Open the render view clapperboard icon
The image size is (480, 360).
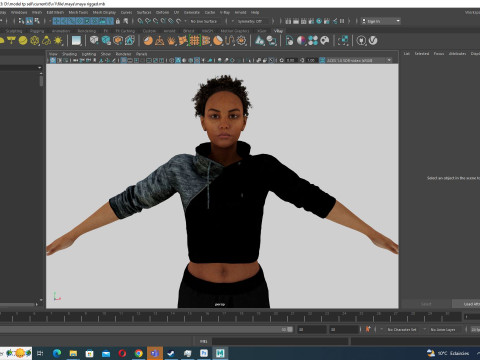pyautogui.click(x=288, y=21)
